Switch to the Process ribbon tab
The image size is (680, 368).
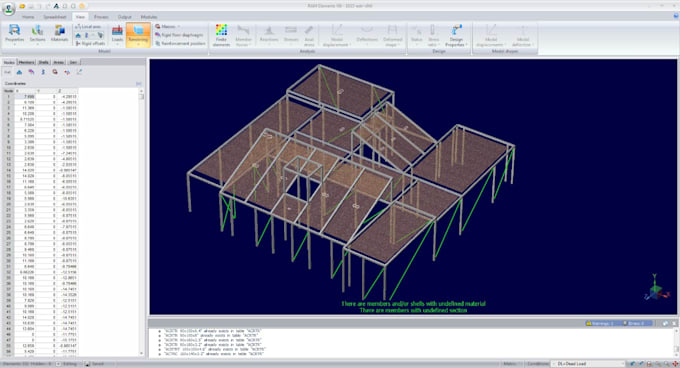pos(101,17)
